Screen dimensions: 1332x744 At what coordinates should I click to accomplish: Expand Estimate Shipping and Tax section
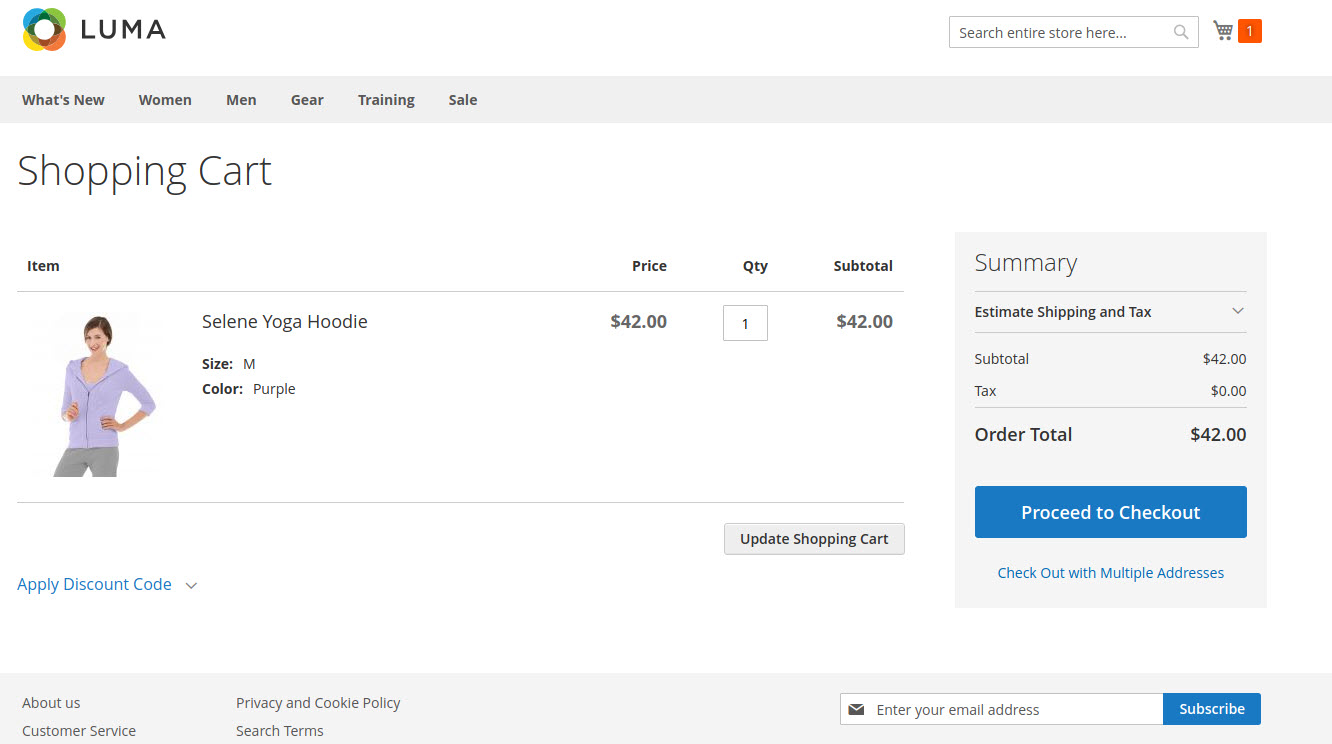[x=1110, y=312]
